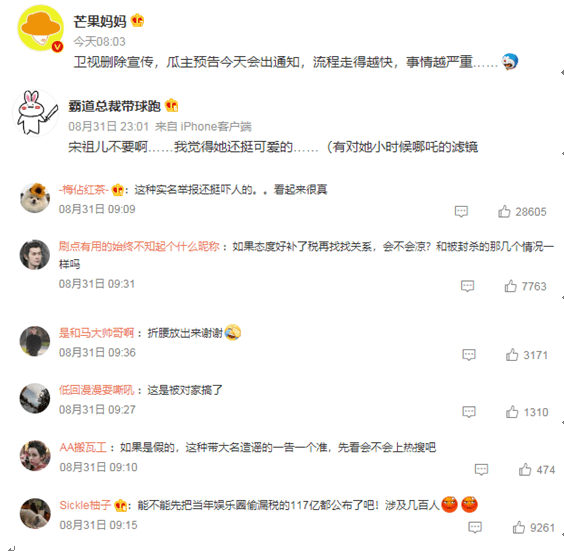
Task: View 霸道总裁带球跑 profile via name
Action: coord(114,106)
